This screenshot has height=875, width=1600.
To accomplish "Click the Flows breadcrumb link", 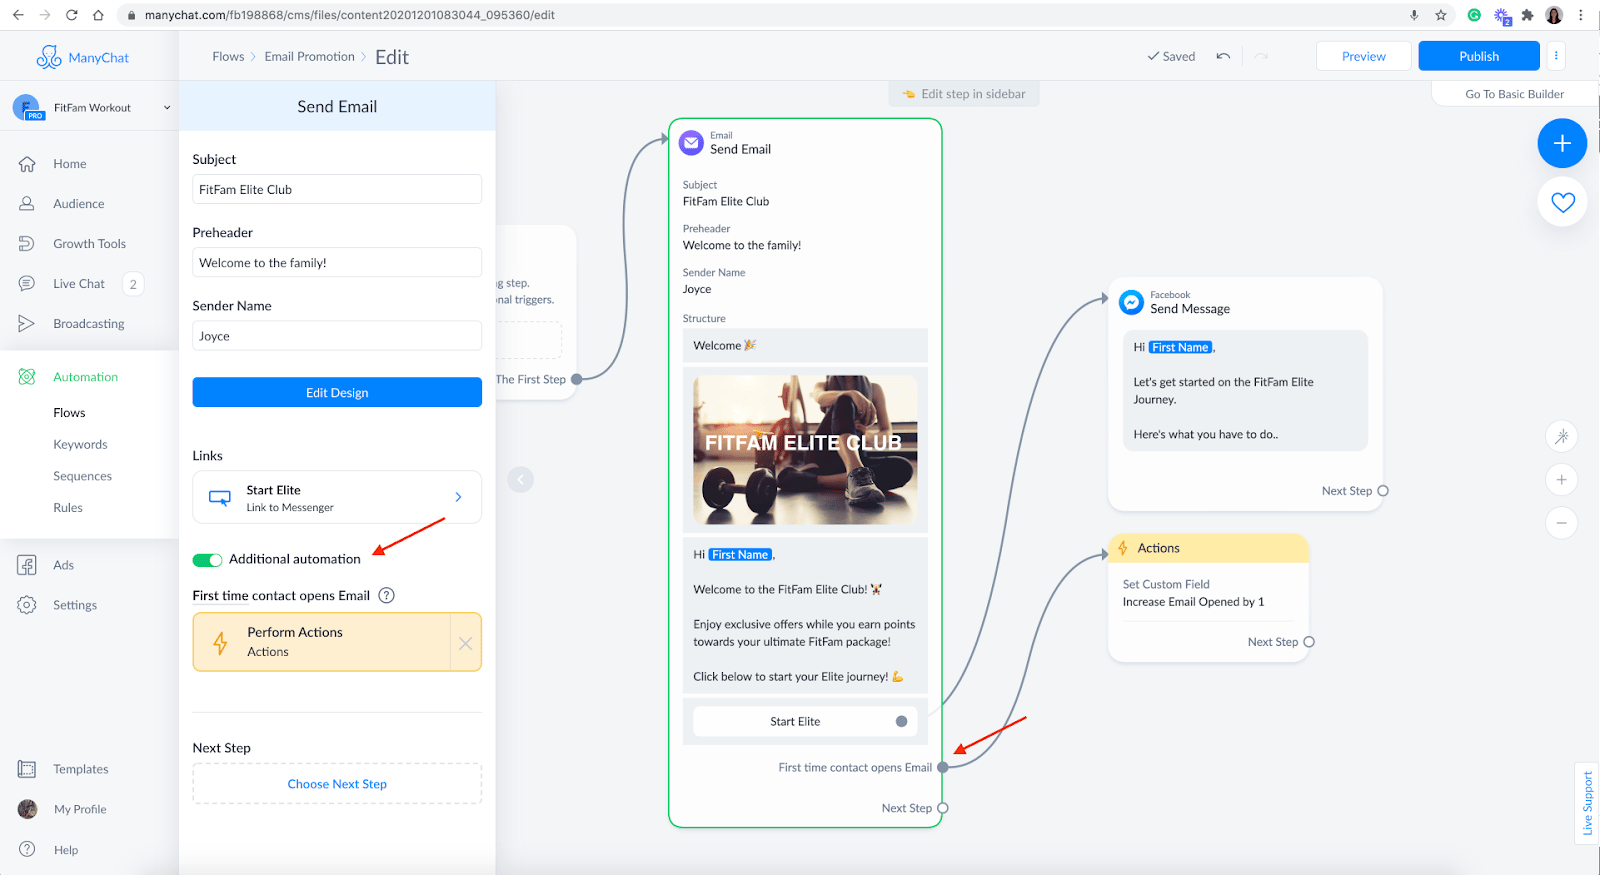I will pyautogui.click(x=228, y=57).
